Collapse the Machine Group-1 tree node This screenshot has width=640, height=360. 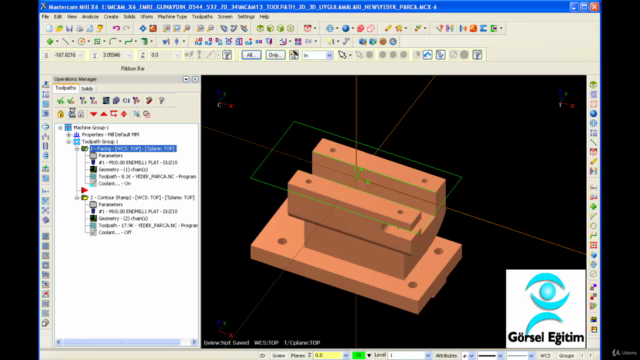pyautogui.click(x=60, y=127)
